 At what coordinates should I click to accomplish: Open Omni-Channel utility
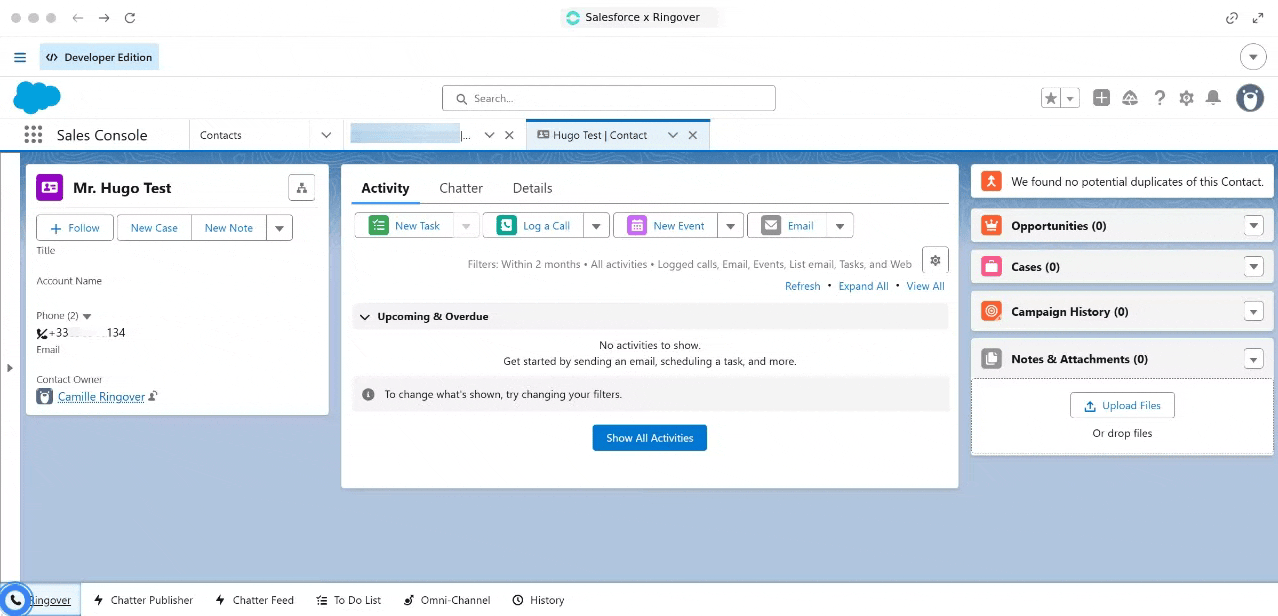[x=447, y=600]
